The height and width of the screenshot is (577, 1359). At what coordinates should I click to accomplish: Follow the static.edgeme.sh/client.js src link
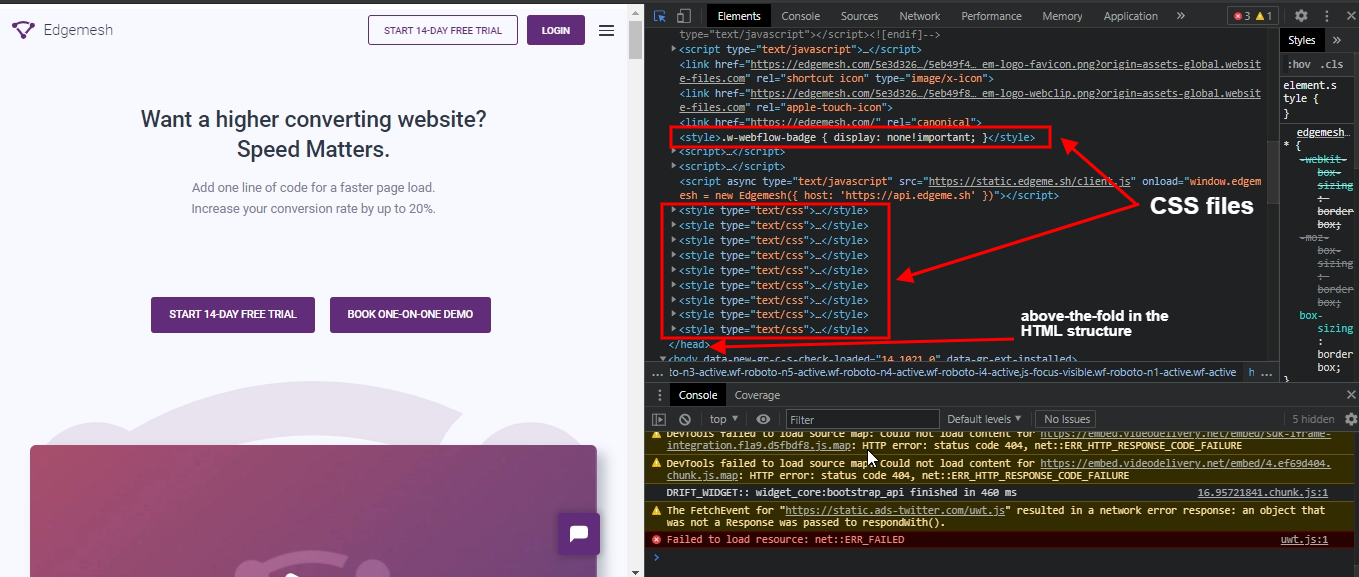tap(1030, 182)
